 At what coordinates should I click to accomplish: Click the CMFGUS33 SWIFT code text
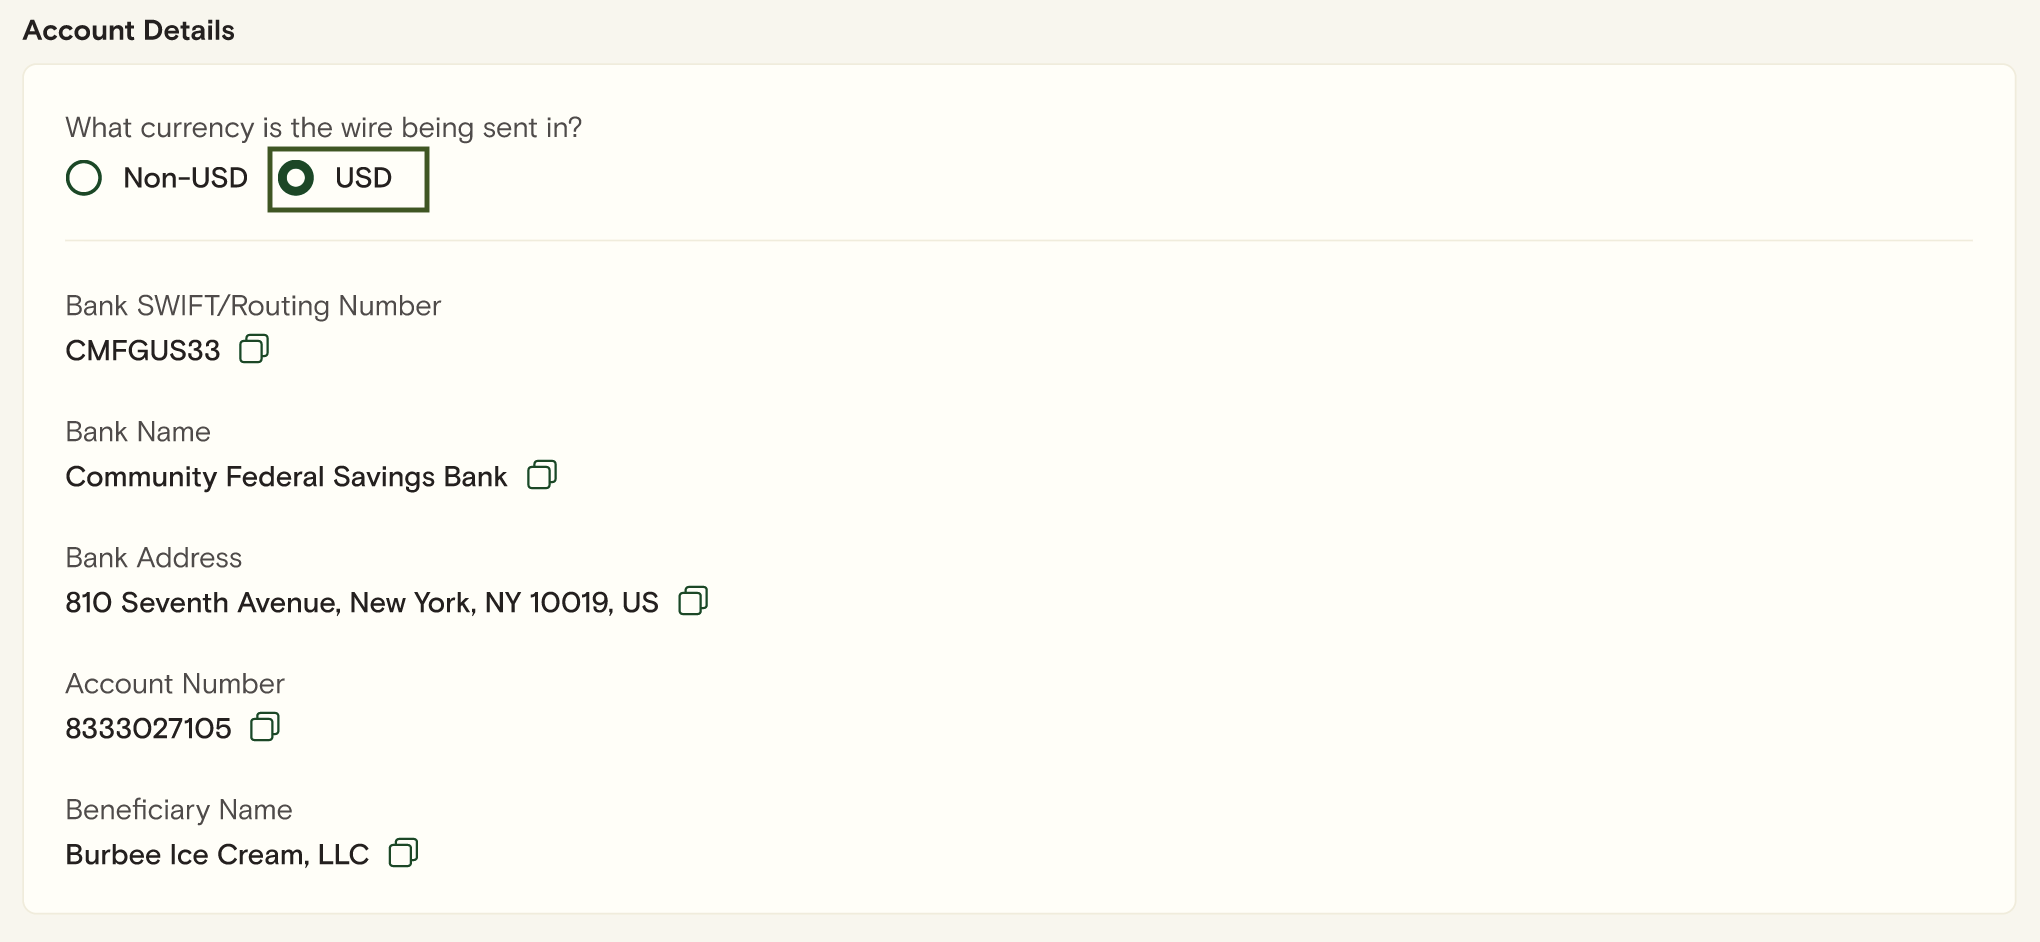pos(142,351)
